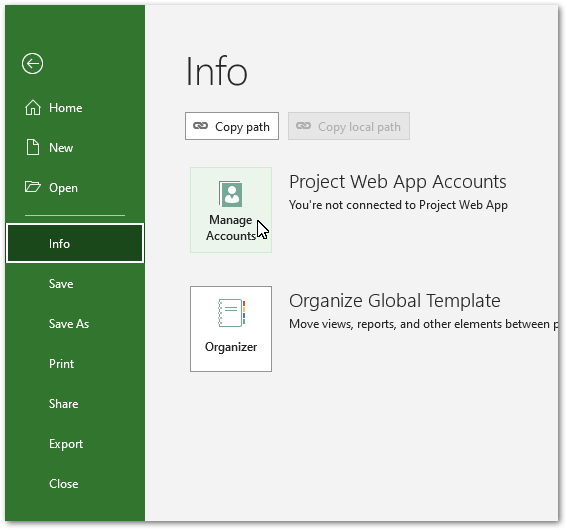The image size is (567, 530).
Task: Choose Close to close the project
Action: tap(75, 484)
